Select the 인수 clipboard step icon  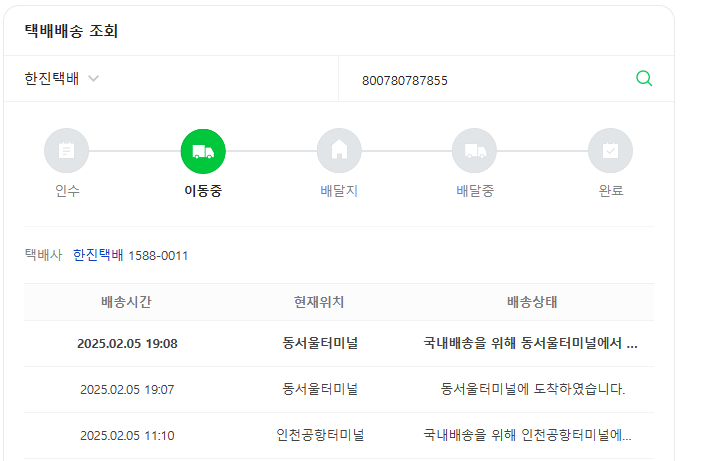[x=66, y=151]
